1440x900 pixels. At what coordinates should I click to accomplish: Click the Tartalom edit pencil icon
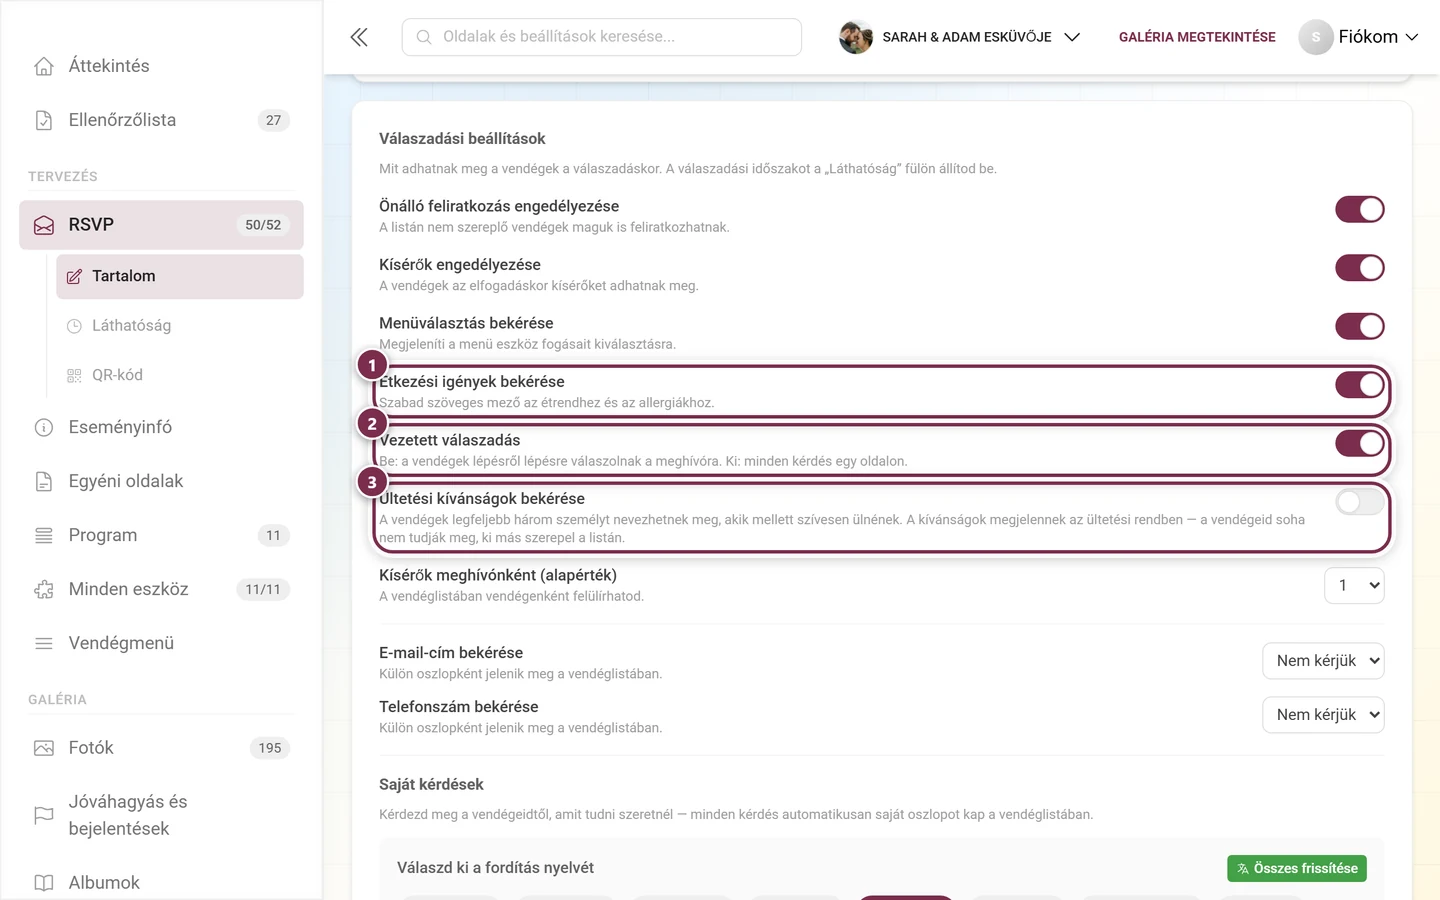pyautogui.click(x=74, y=276)
